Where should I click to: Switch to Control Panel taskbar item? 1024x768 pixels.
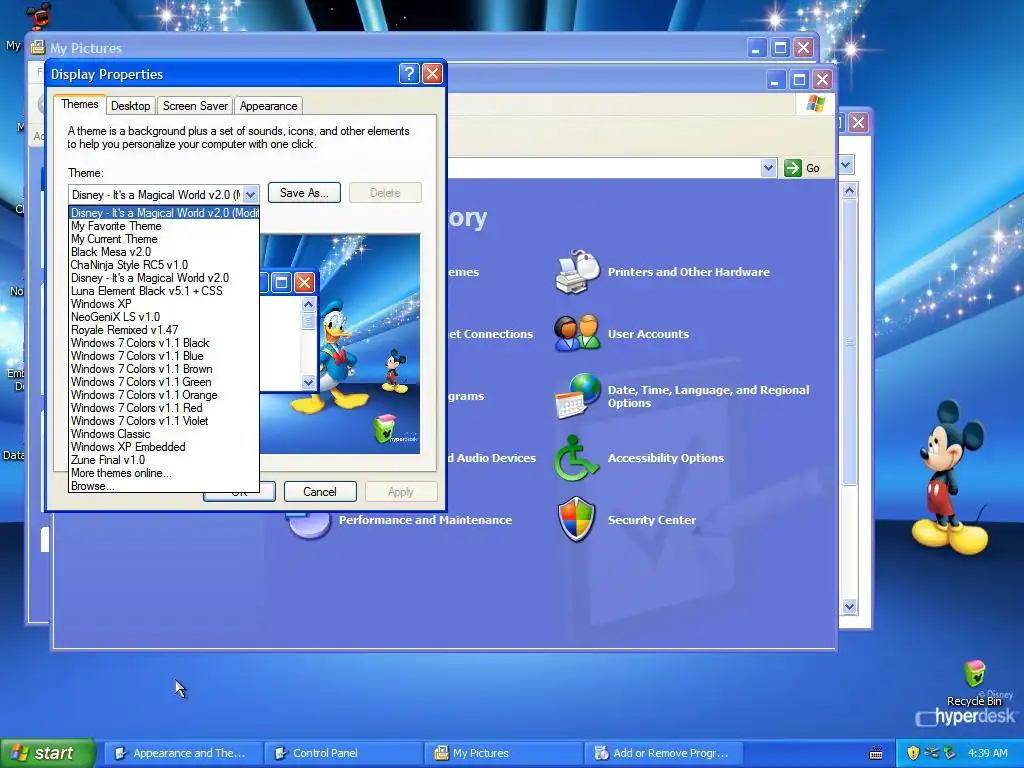pos(344,753)
